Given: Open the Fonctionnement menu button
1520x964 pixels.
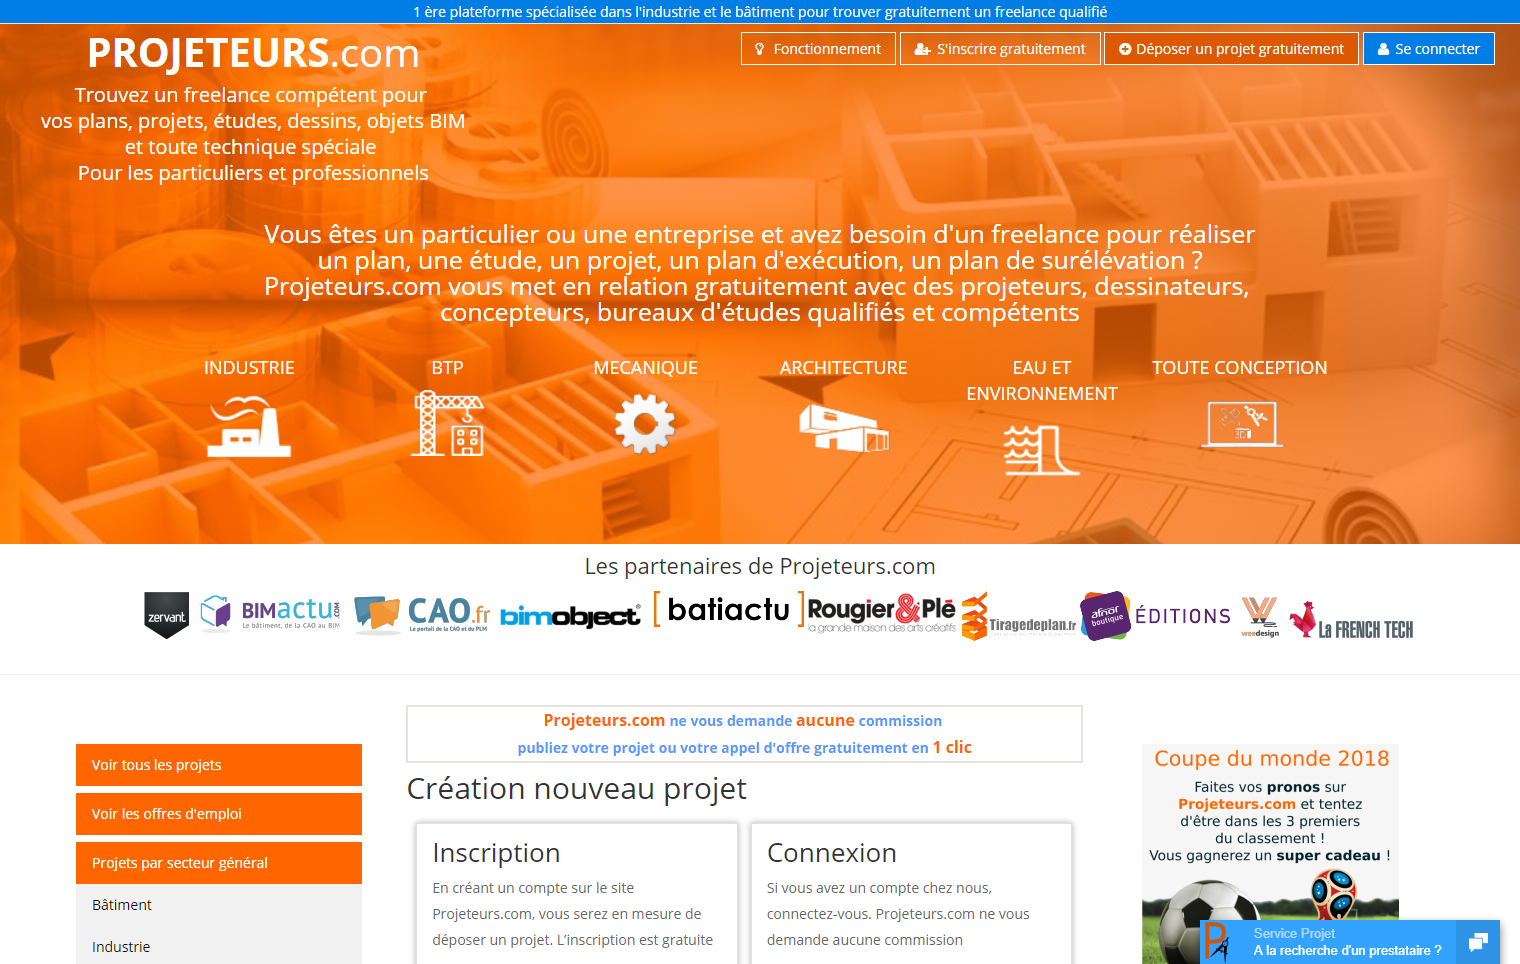Looking at the screenshot, I should [x=818, y=49].
